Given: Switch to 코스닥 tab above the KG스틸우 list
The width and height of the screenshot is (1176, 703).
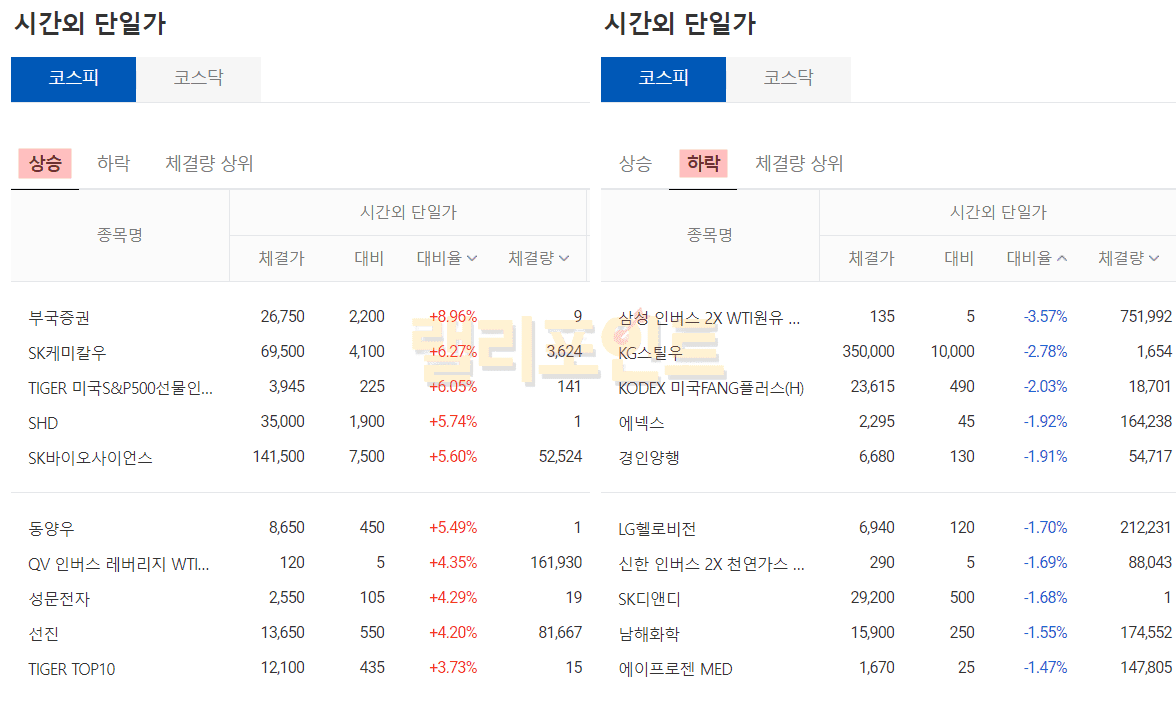Looking at the screenshot, I should tap(788, 78).
